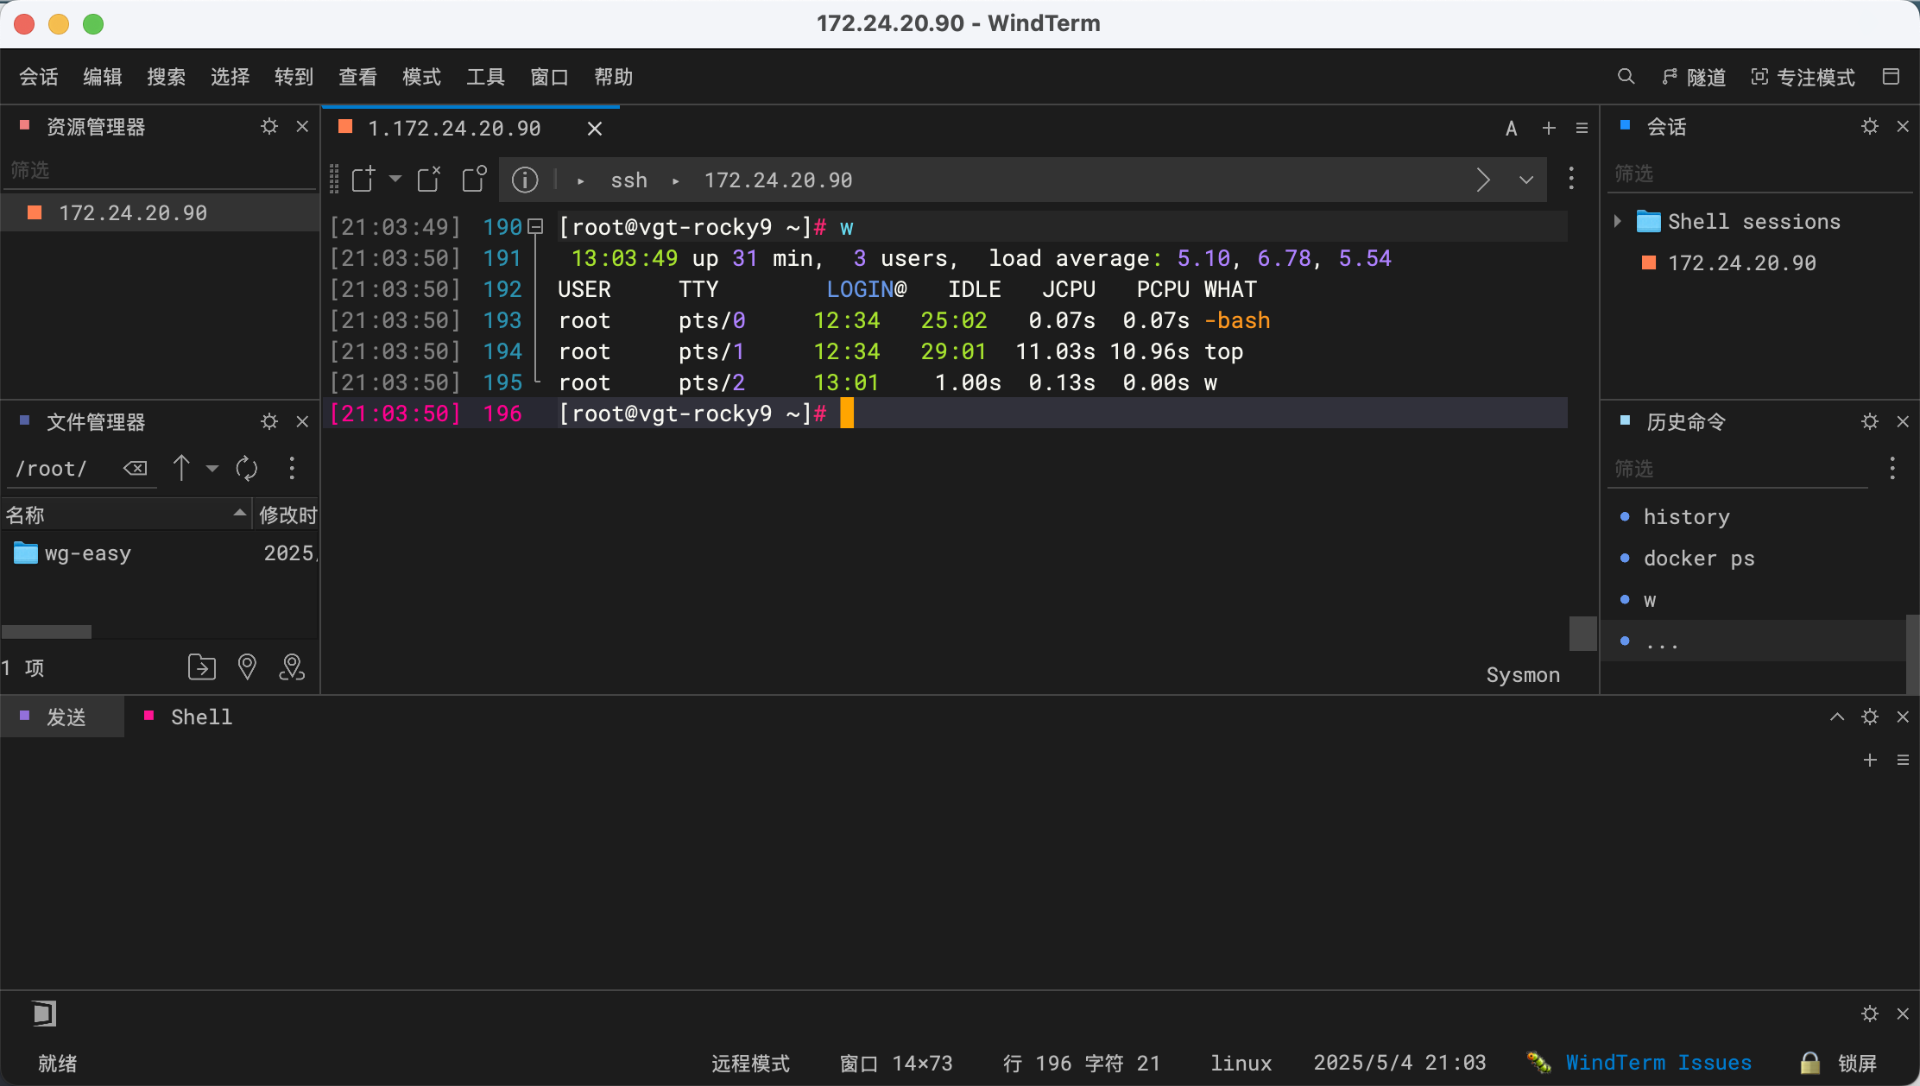Click the session info icon
The width and height of the screenshot is (1920, 1086).
coord(524,180)
